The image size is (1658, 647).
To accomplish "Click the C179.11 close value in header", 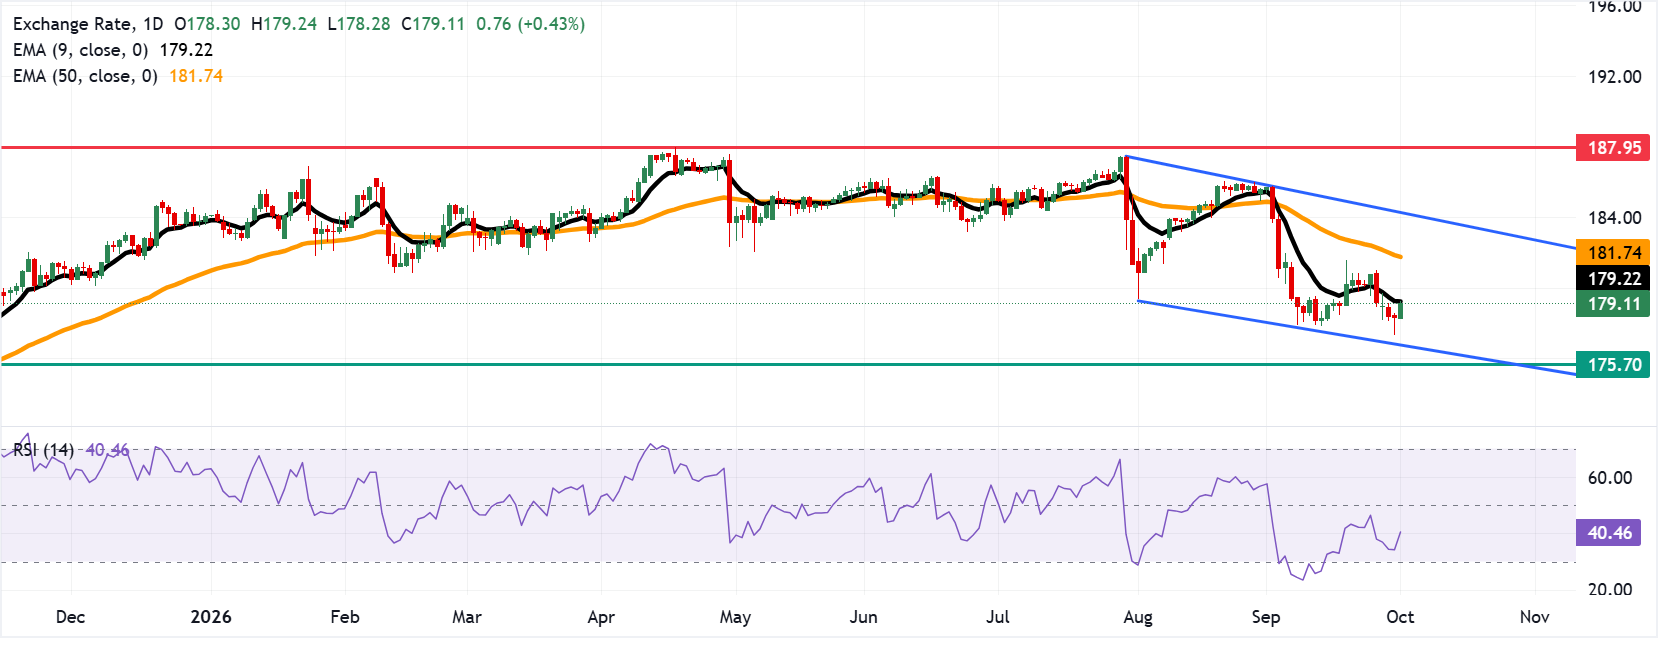I will coord(433,24).
